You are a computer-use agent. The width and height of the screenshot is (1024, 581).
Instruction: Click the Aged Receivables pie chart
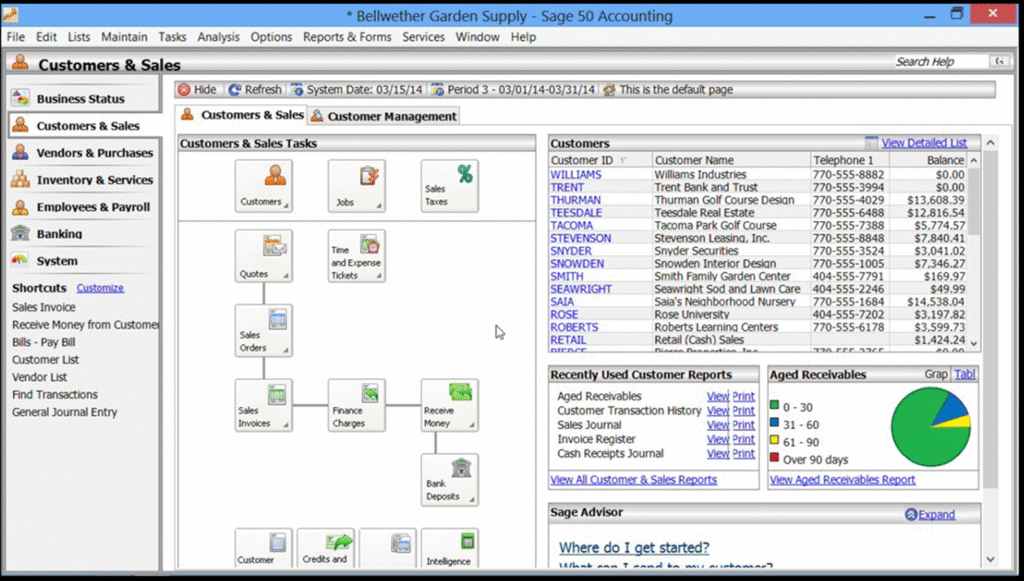click(x=931, y=427)
